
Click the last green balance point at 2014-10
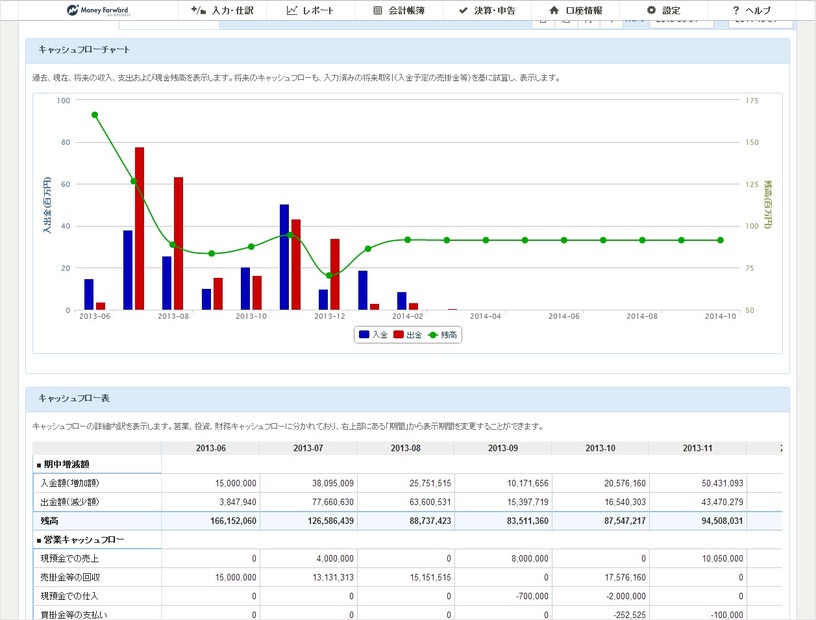tap(720, 240)
